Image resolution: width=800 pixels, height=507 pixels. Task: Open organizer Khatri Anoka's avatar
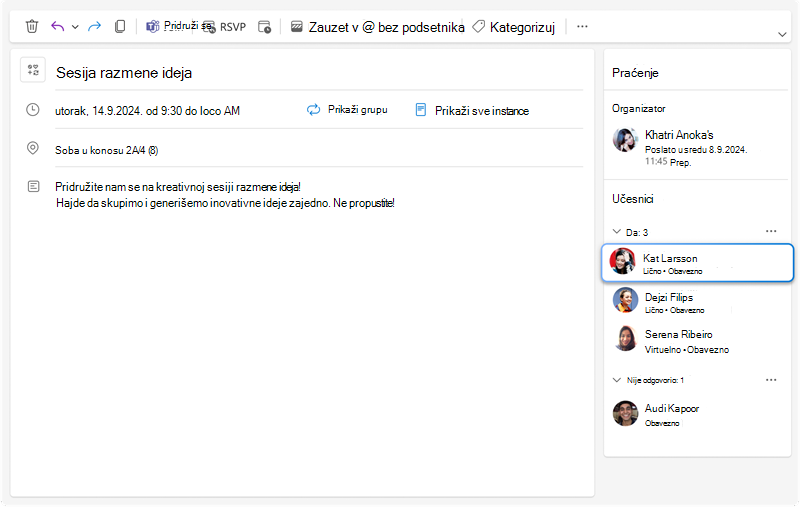point(625,140)
